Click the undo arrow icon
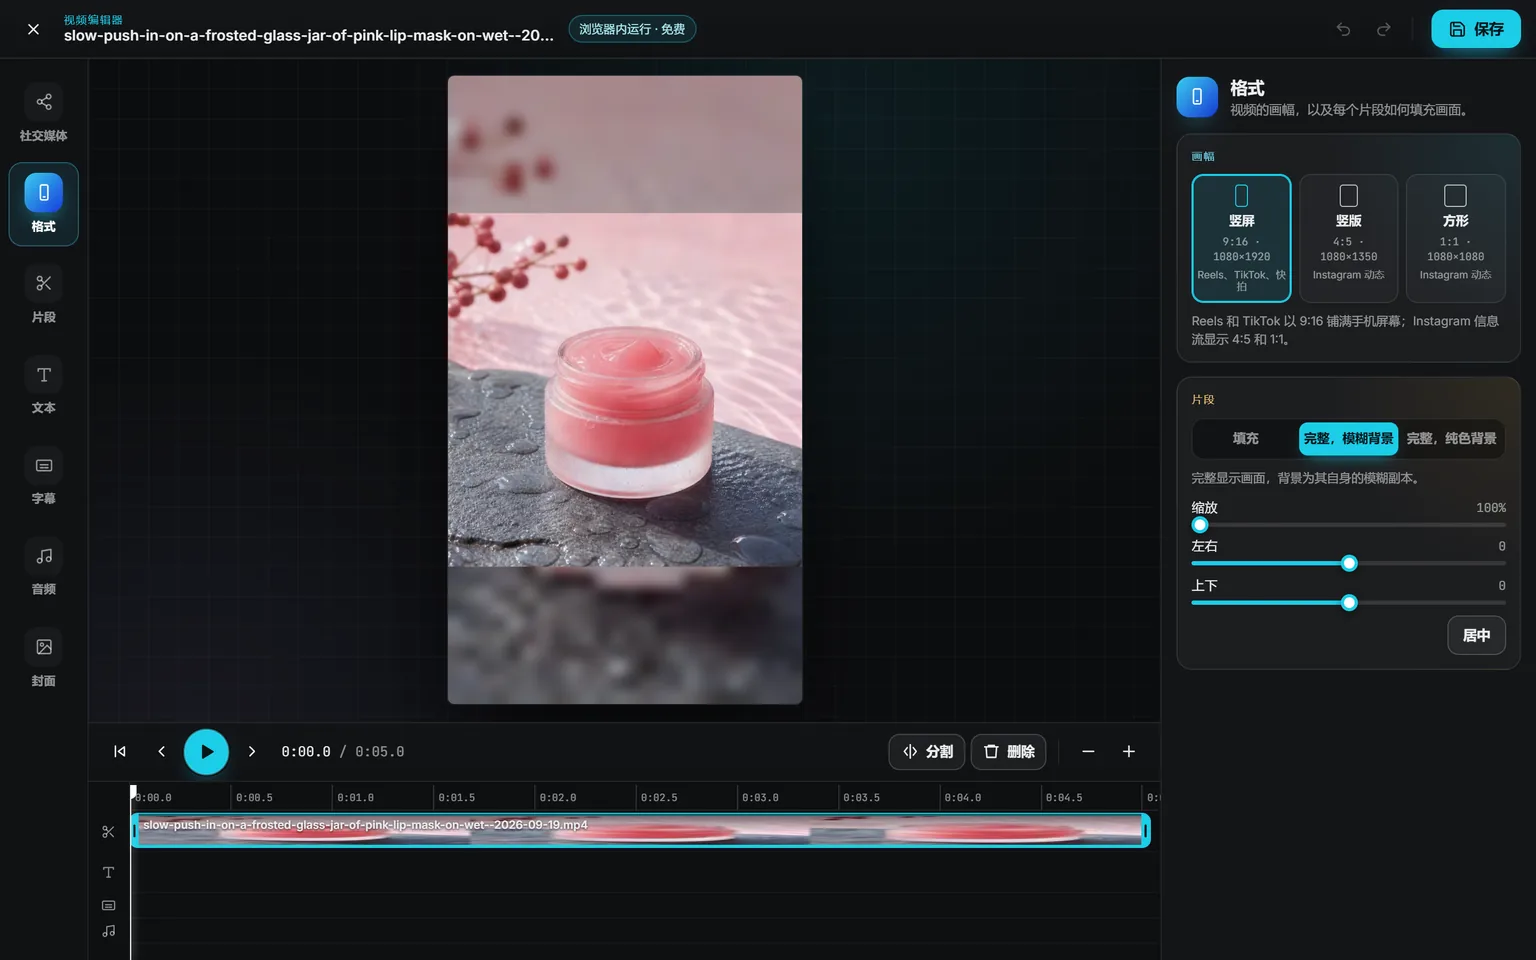The image size is (1536, 960). coord(1343,29)
